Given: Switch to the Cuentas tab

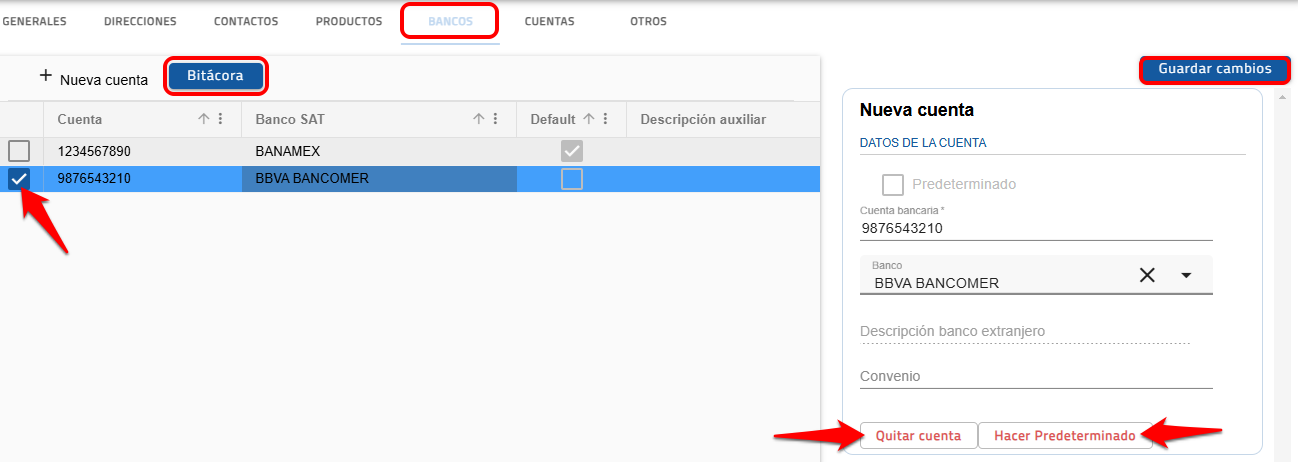Looking at the screenshot, I should [x=549, y=21].
